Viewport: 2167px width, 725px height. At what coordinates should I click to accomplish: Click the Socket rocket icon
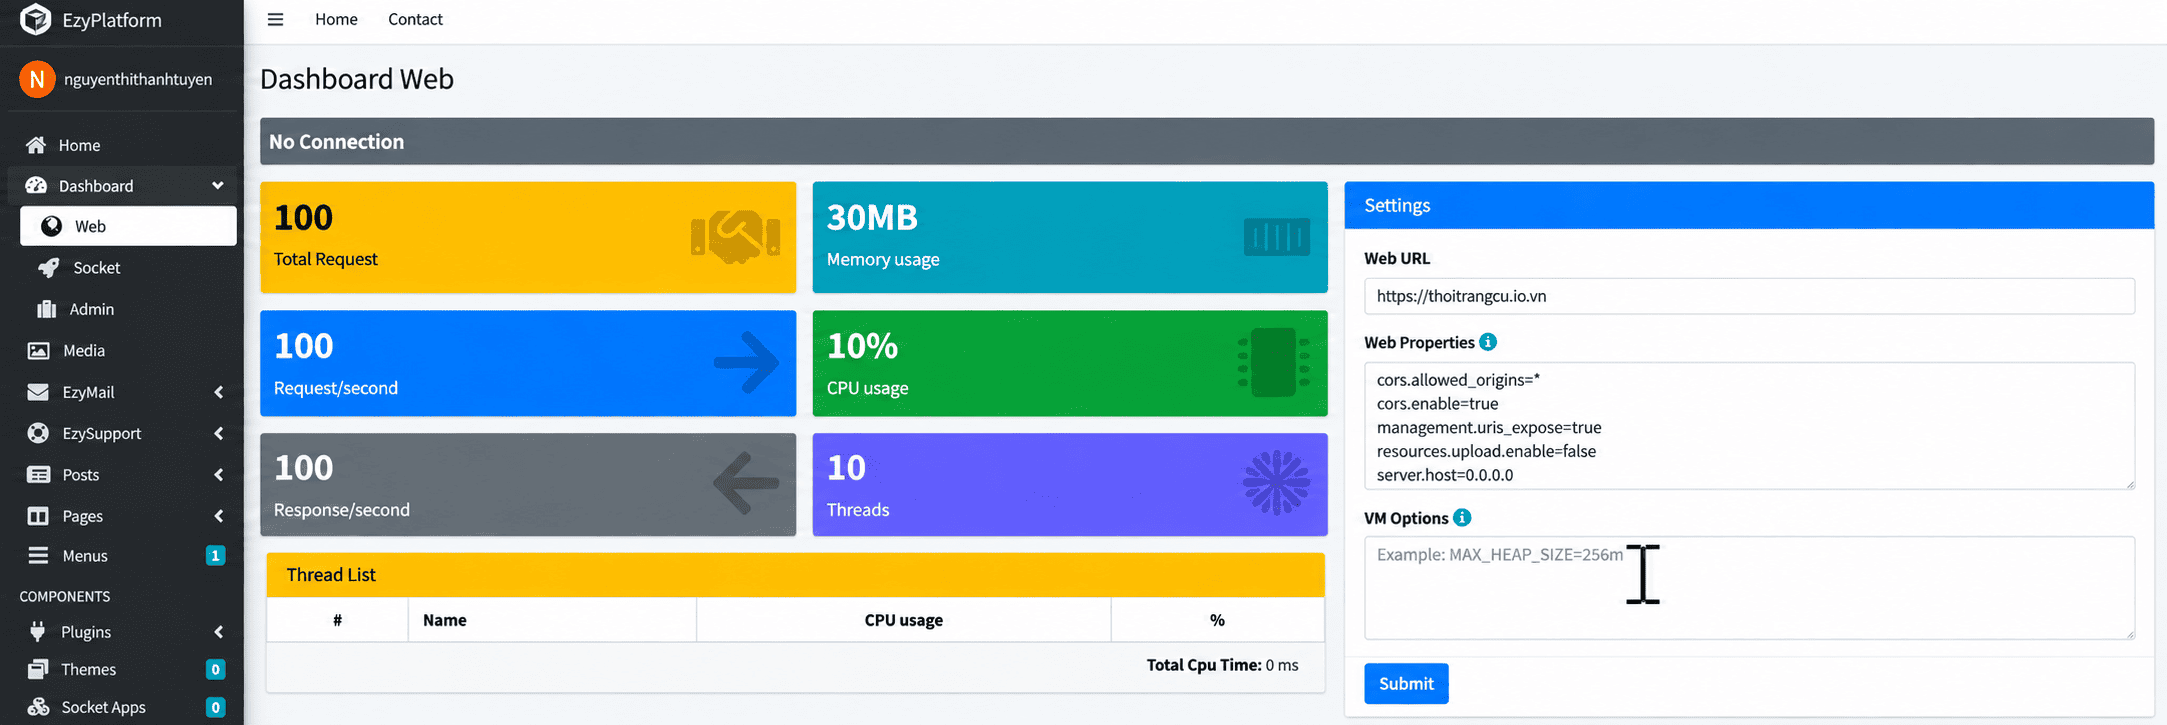click(x=48, y=268)
